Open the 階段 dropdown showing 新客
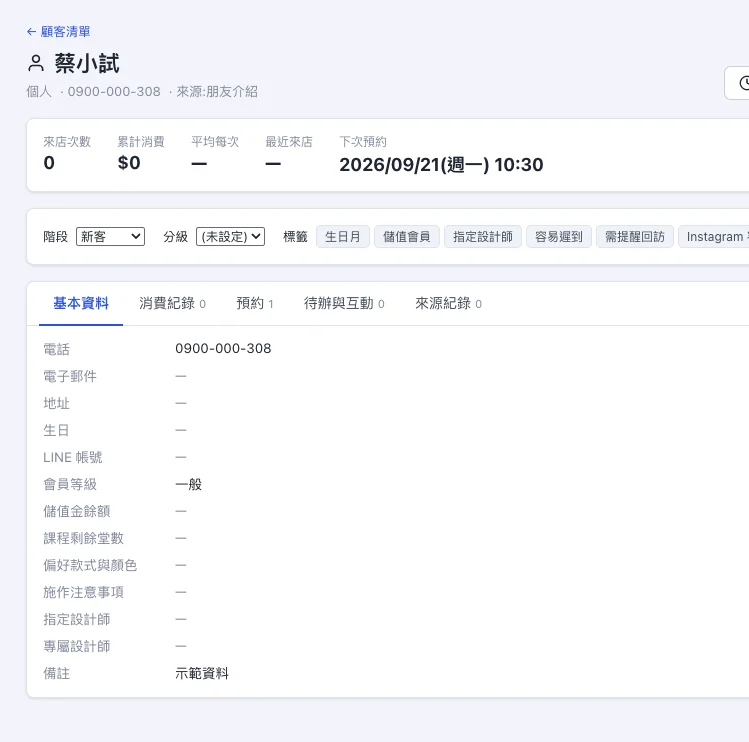749x742 pixels. (110, 237)
